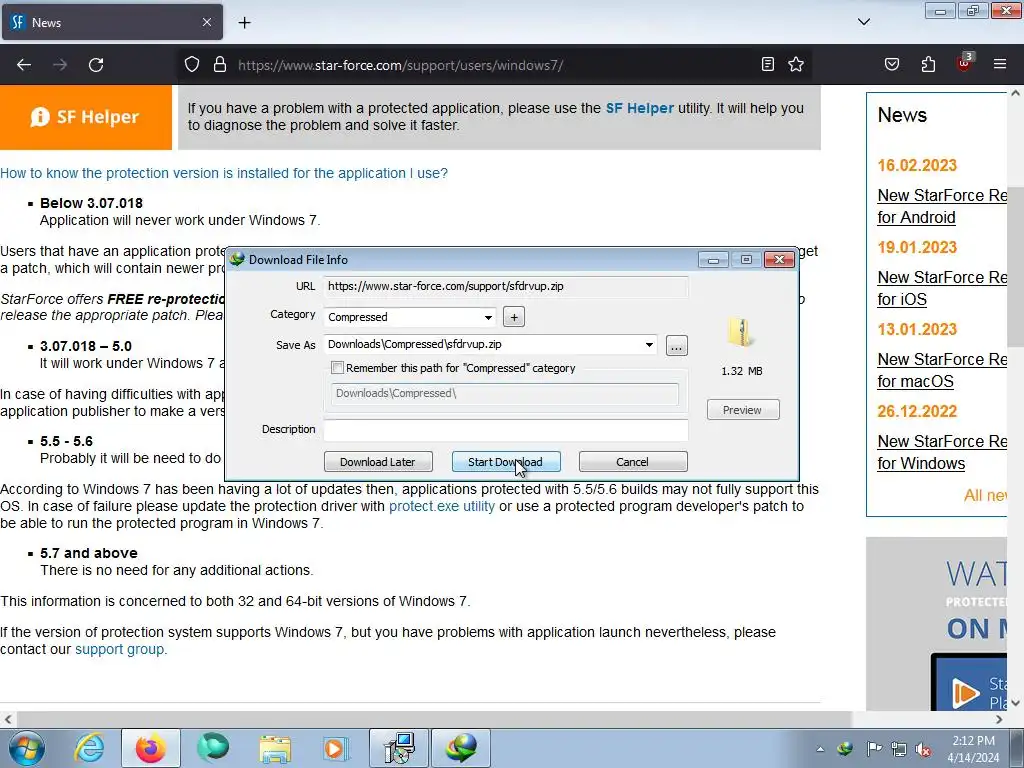Select the News browser tab

coord(112,22)
